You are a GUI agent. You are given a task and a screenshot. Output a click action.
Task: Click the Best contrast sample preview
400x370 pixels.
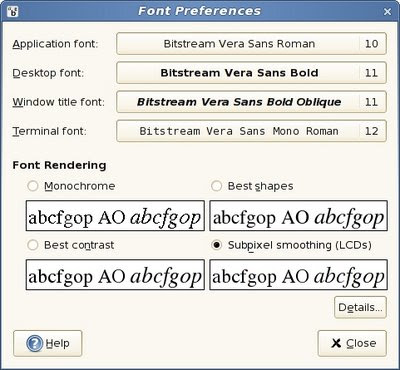point(115,275)
